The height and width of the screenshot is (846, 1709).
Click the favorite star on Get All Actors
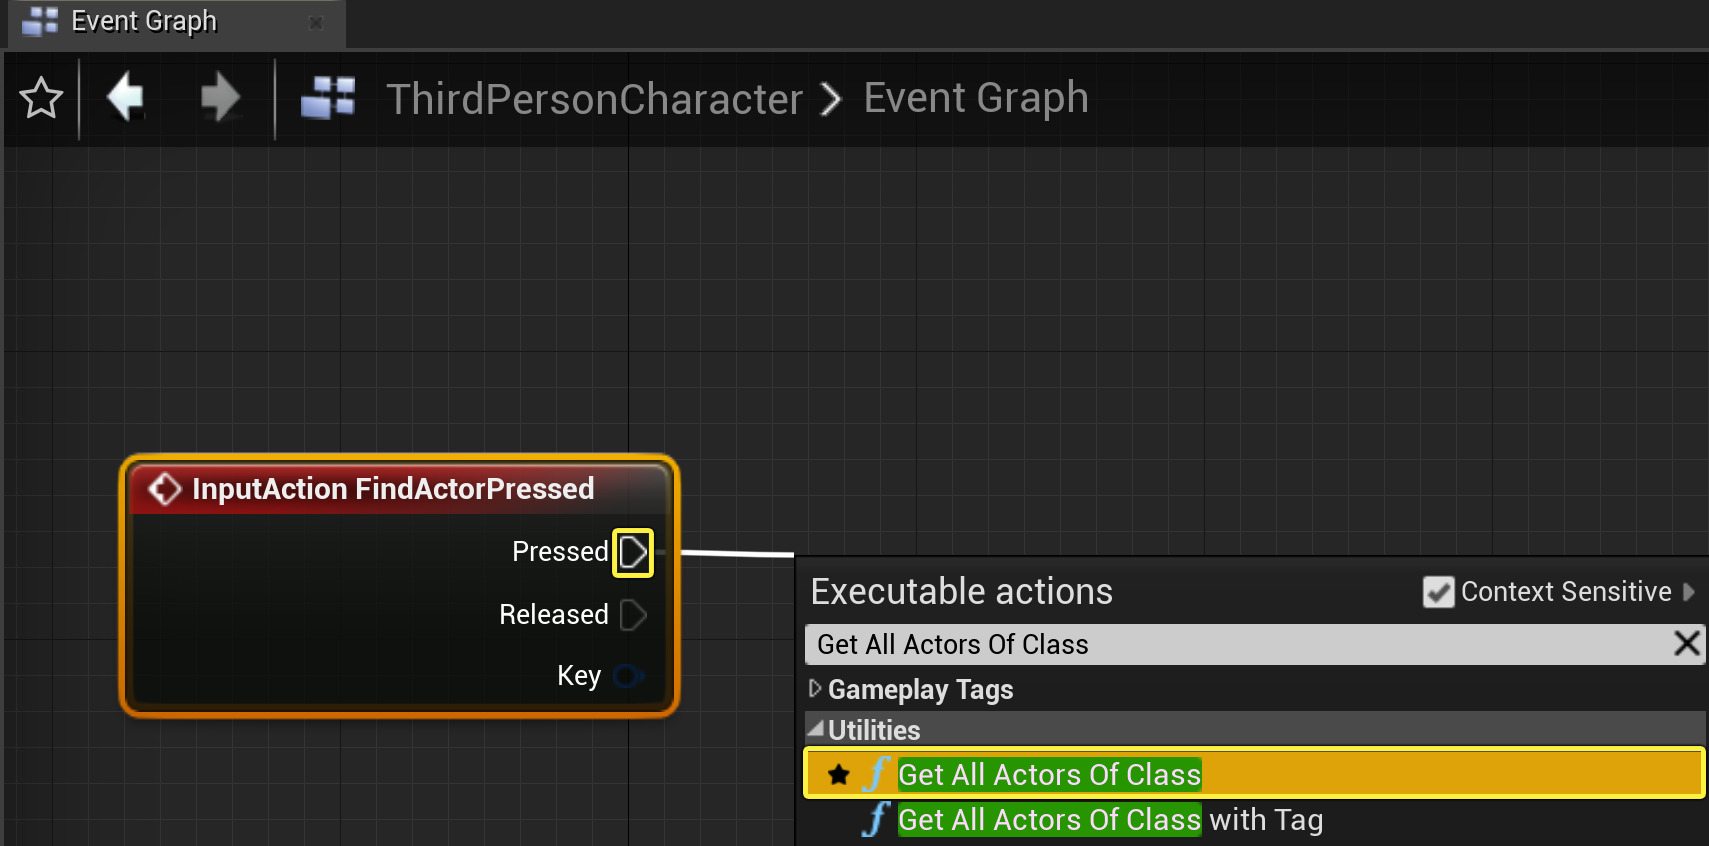pyautogui.click(x=839, y=775)
